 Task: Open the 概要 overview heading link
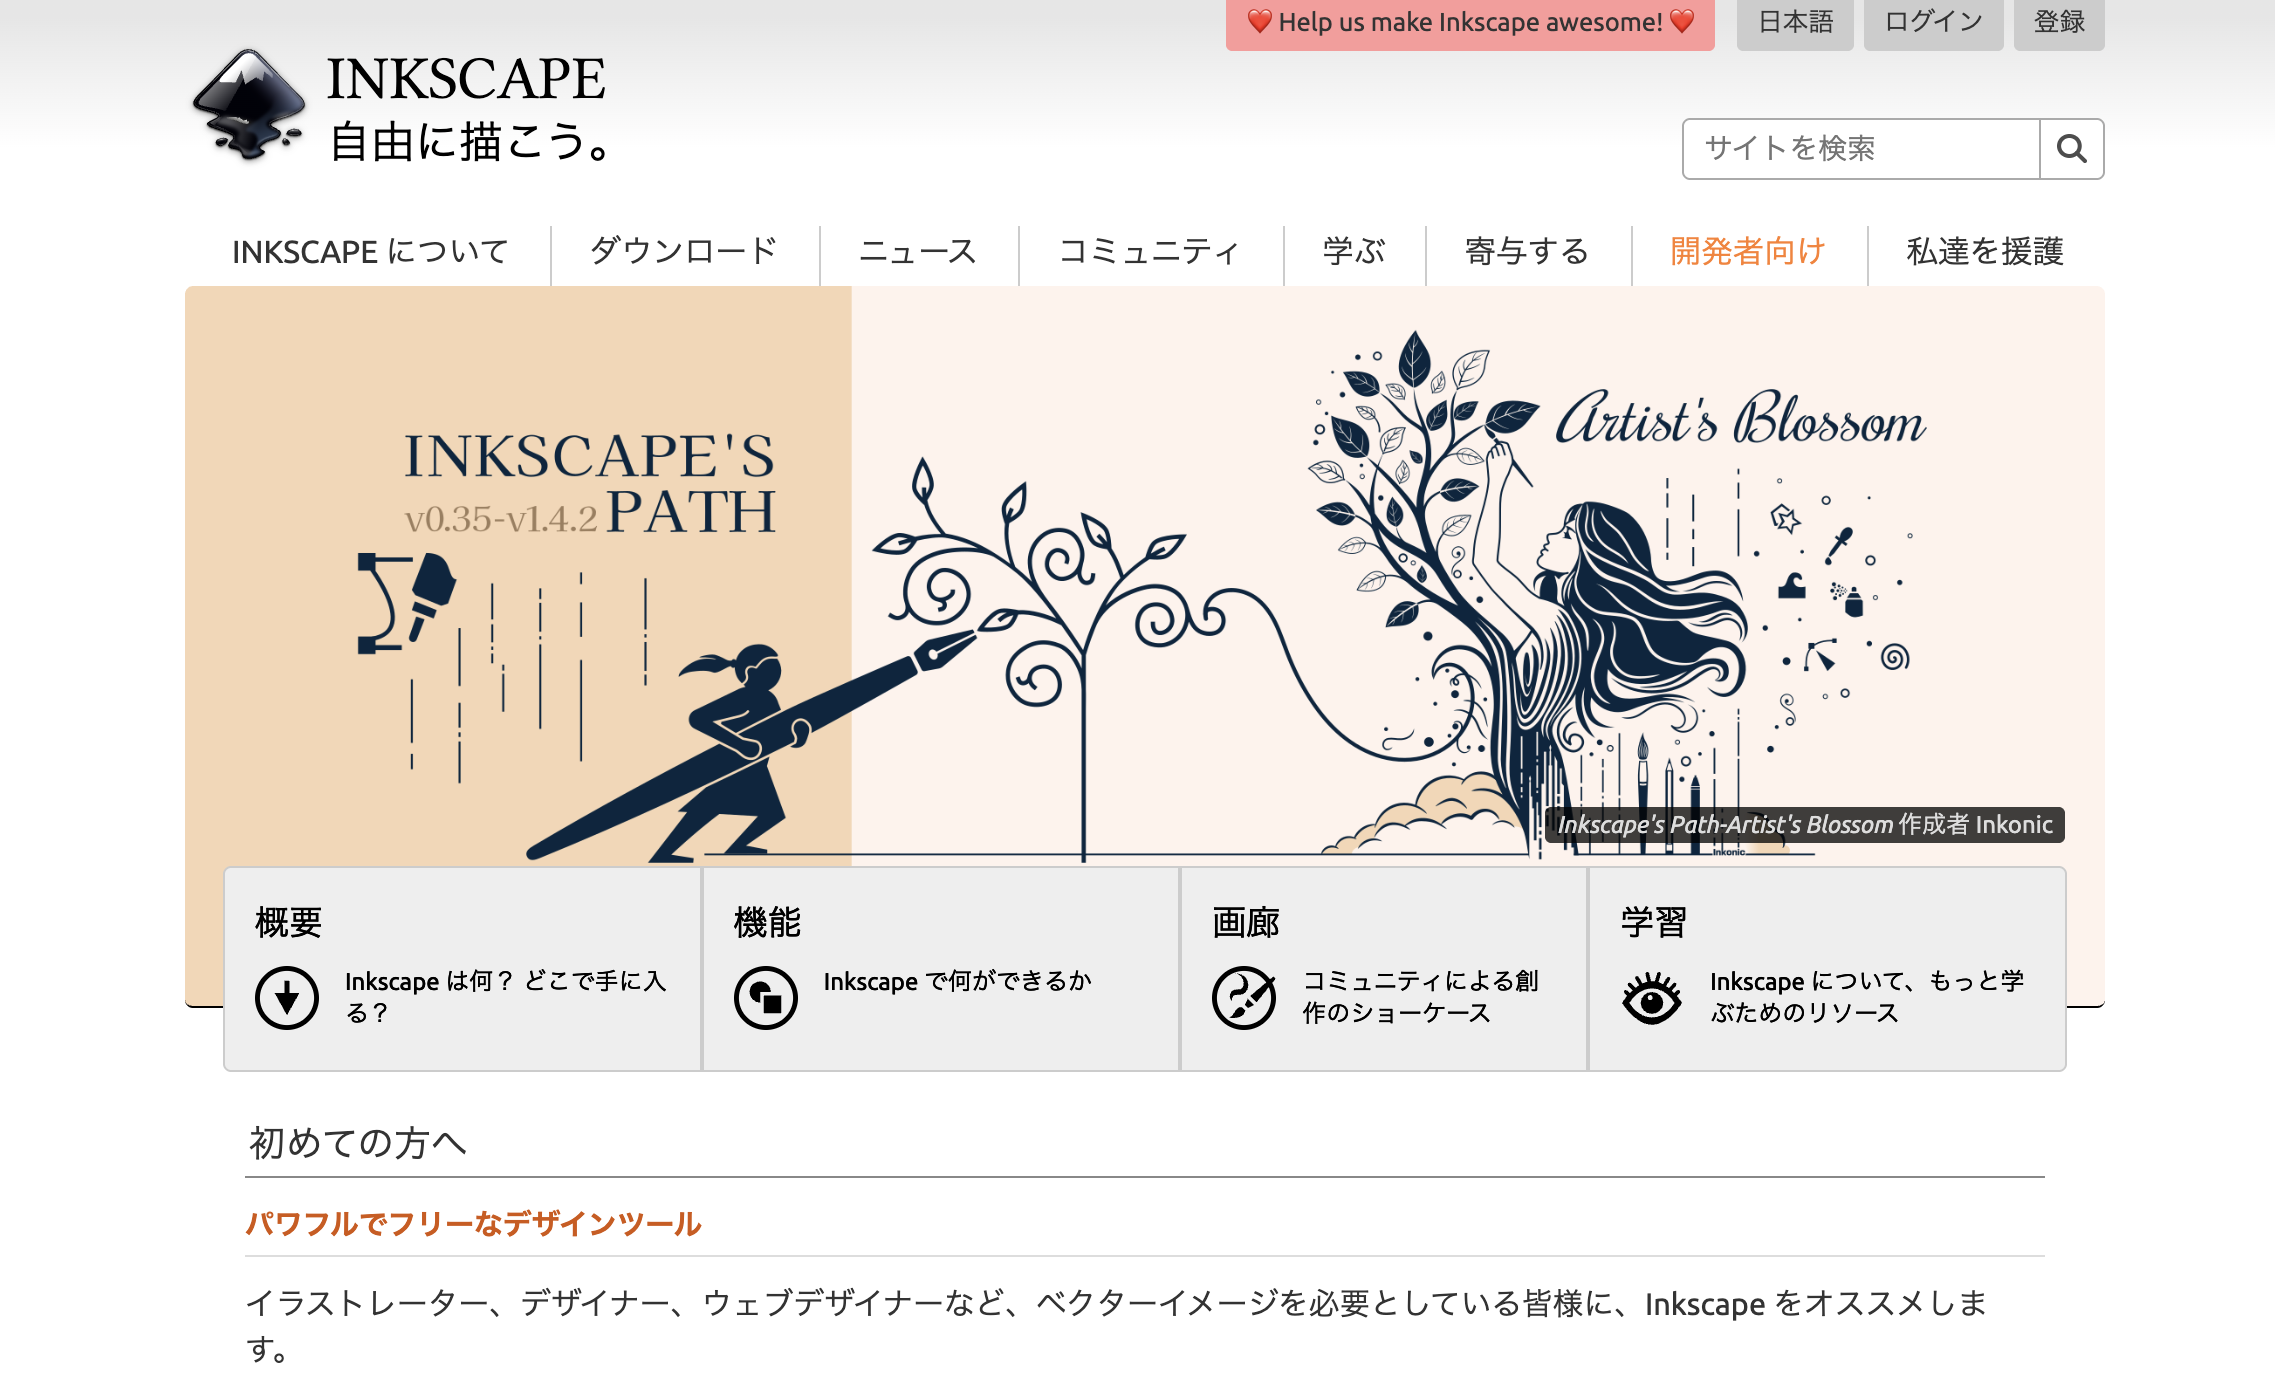click(x=289, y=922)
